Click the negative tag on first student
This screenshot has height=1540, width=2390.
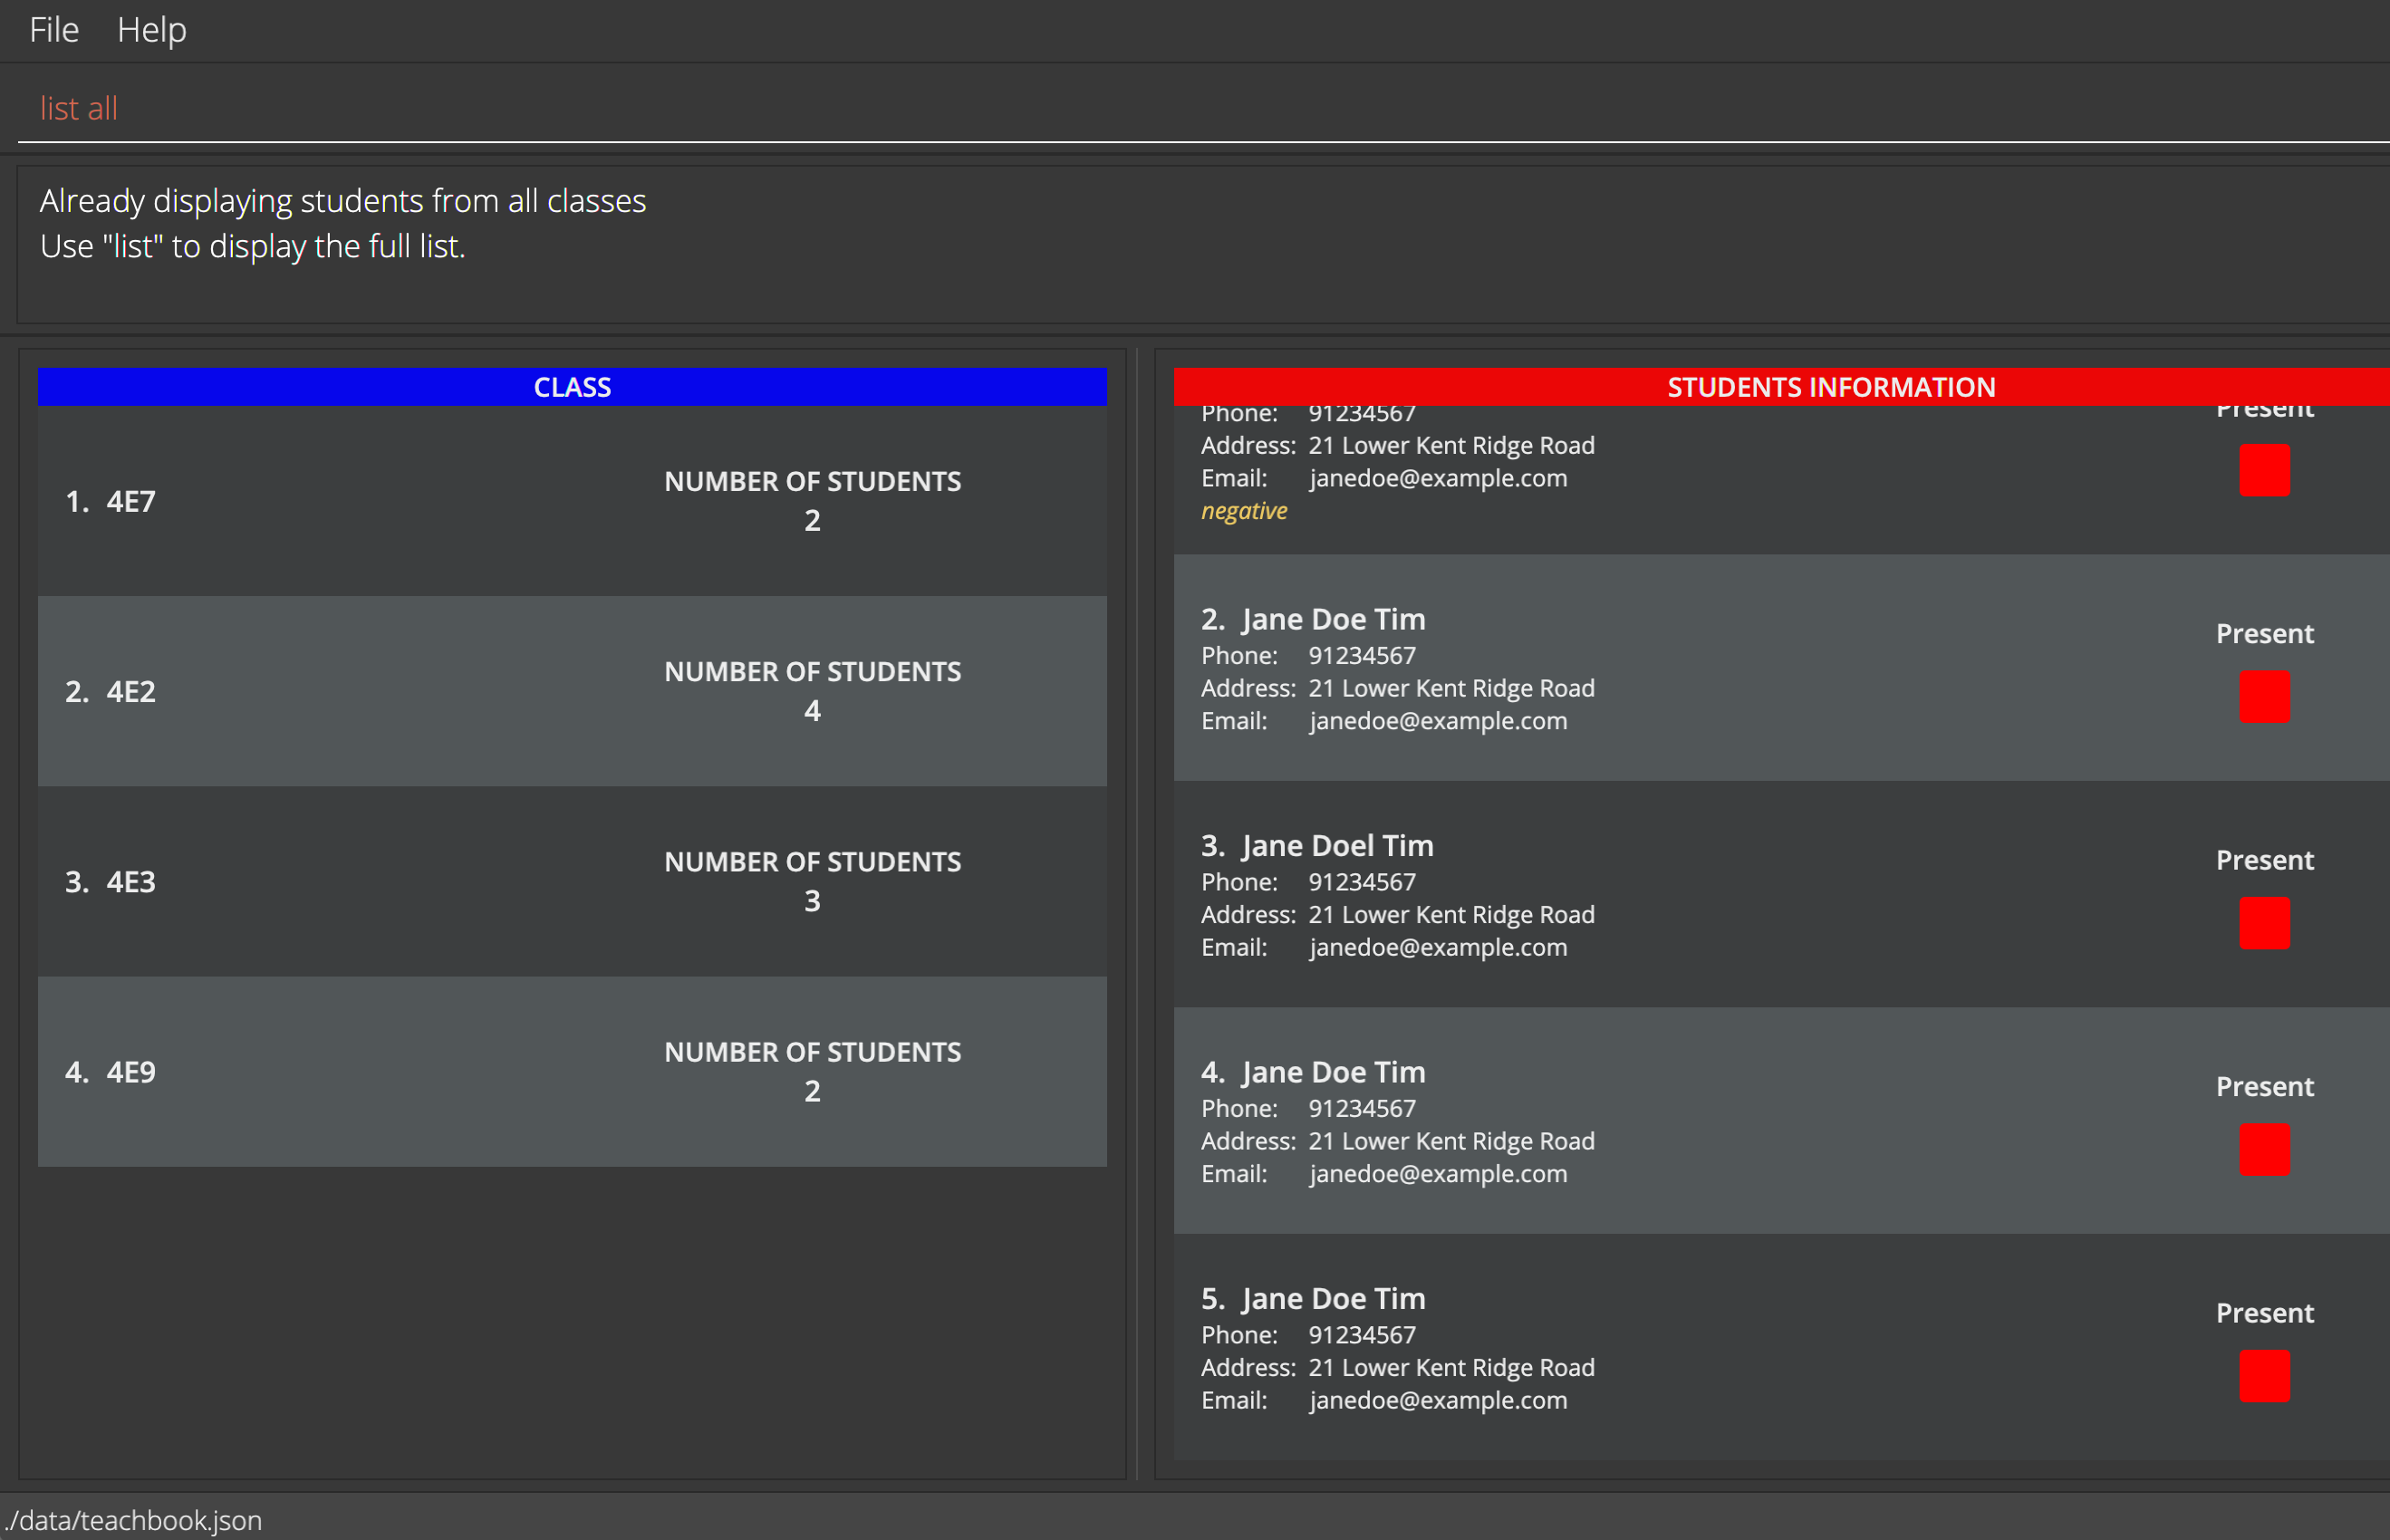(x=1243, y=511)
